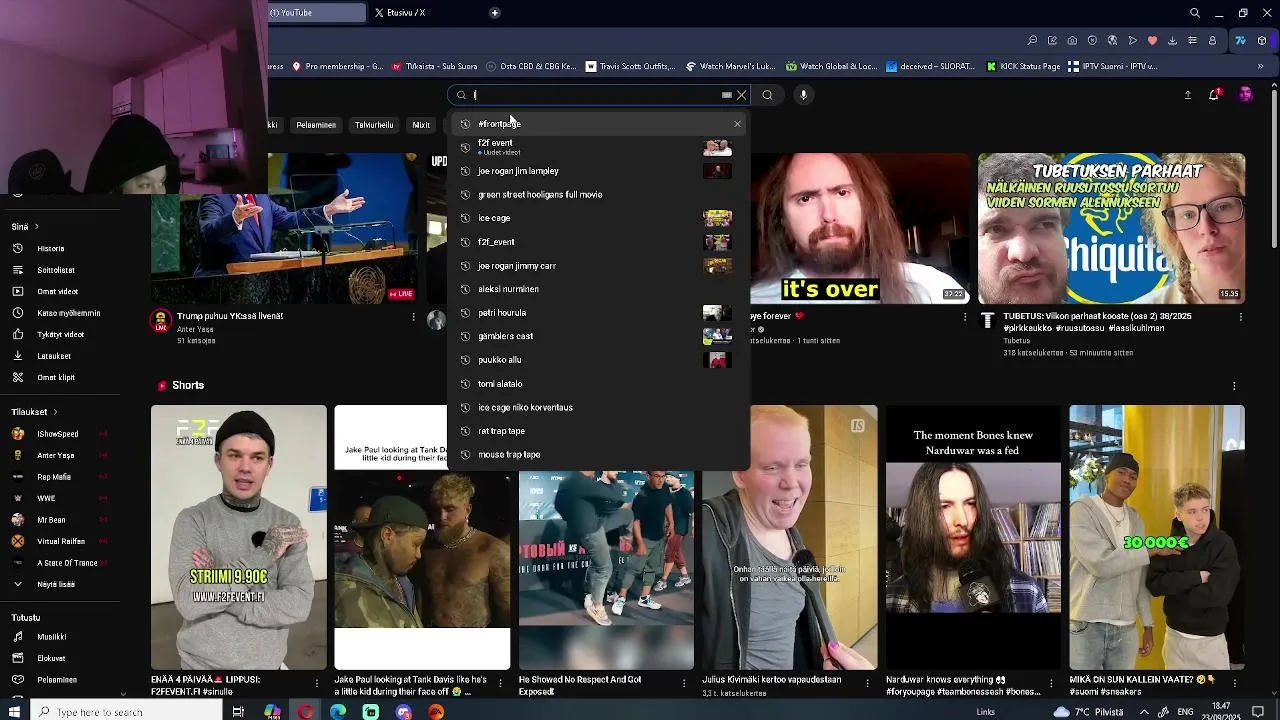This screenshot has width=1280, height=720.
Task: Clear the YouTube search box
Action: [x=741, y=95]
